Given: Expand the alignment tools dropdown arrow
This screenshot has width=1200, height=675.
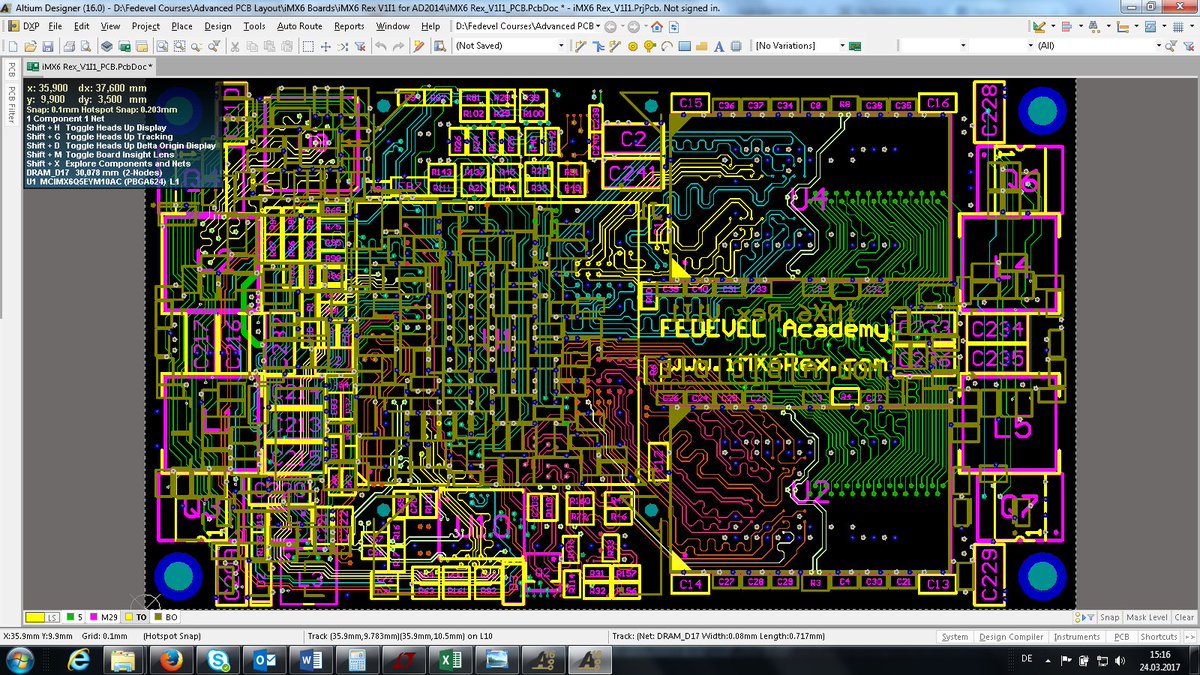Looking at the screenshot, I should click(x=1081, y=26).
